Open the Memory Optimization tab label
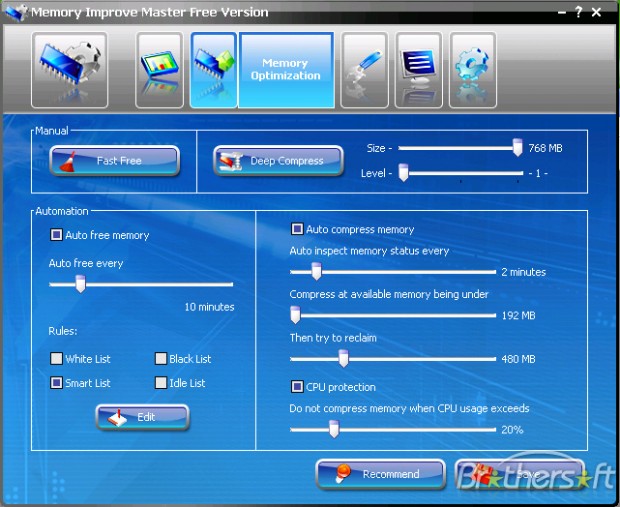The width and height of the screenshot is (620, 507). (x=286, y=70)
